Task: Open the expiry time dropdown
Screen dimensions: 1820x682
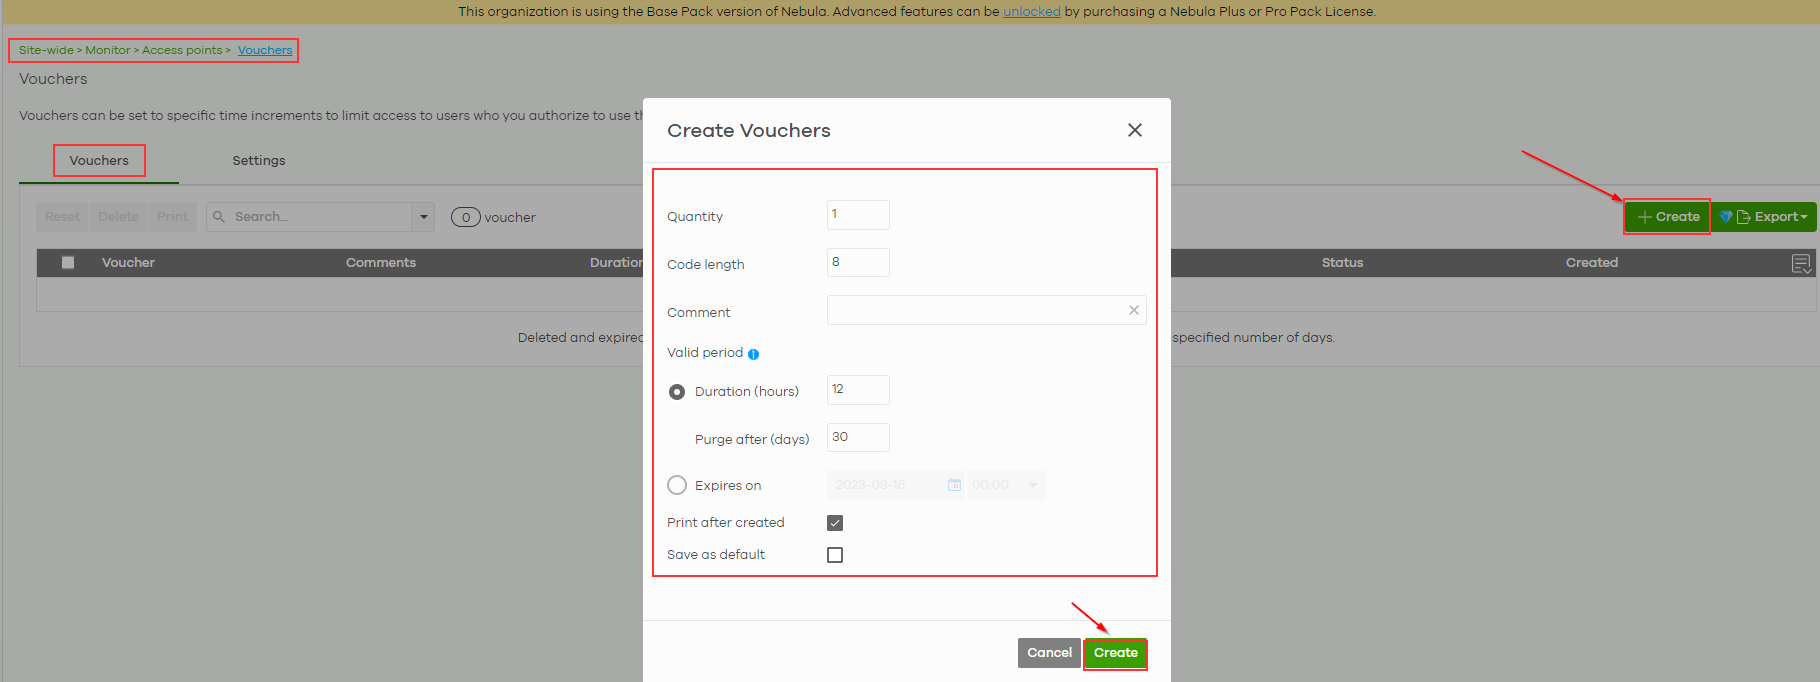Action: click(x=1006, y=485)
